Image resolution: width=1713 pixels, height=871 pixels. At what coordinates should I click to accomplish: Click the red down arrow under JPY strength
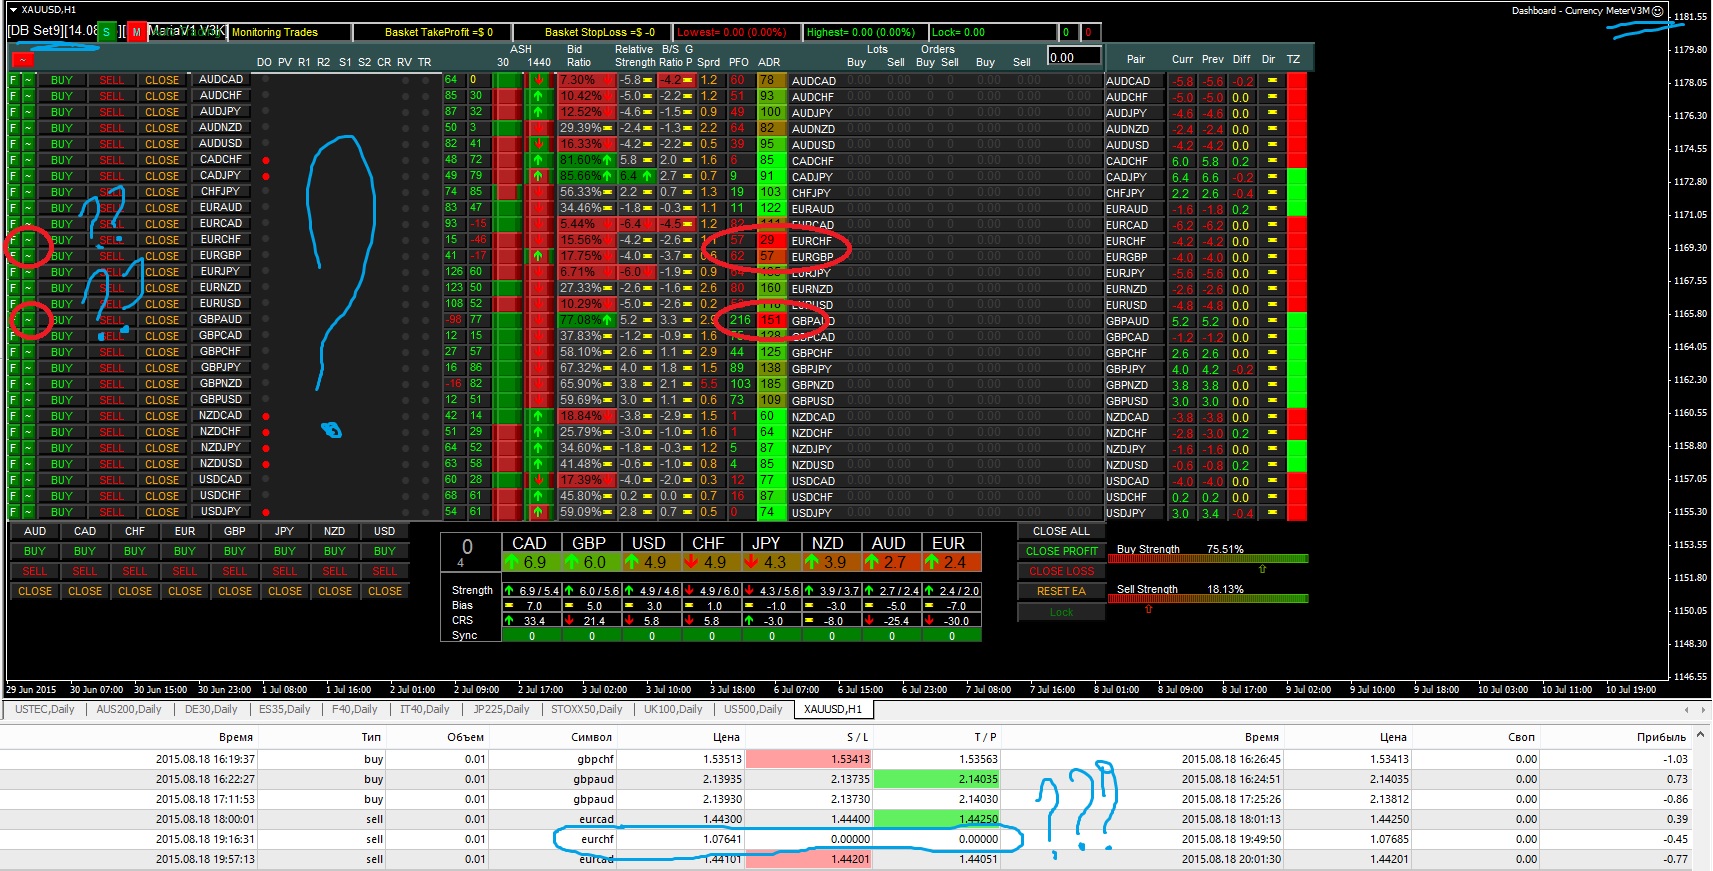(x=750, y=562)
